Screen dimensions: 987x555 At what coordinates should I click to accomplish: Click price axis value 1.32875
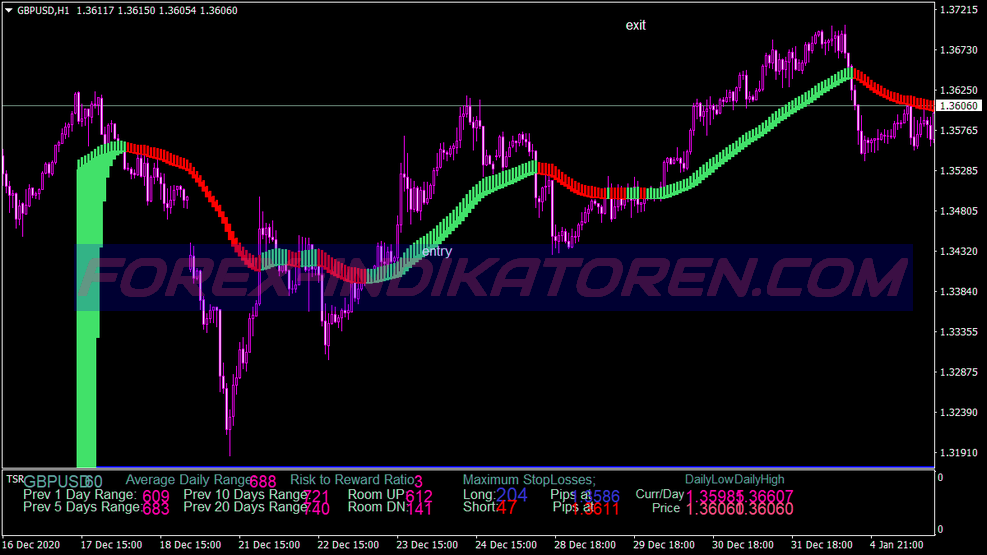click(958, 372)
